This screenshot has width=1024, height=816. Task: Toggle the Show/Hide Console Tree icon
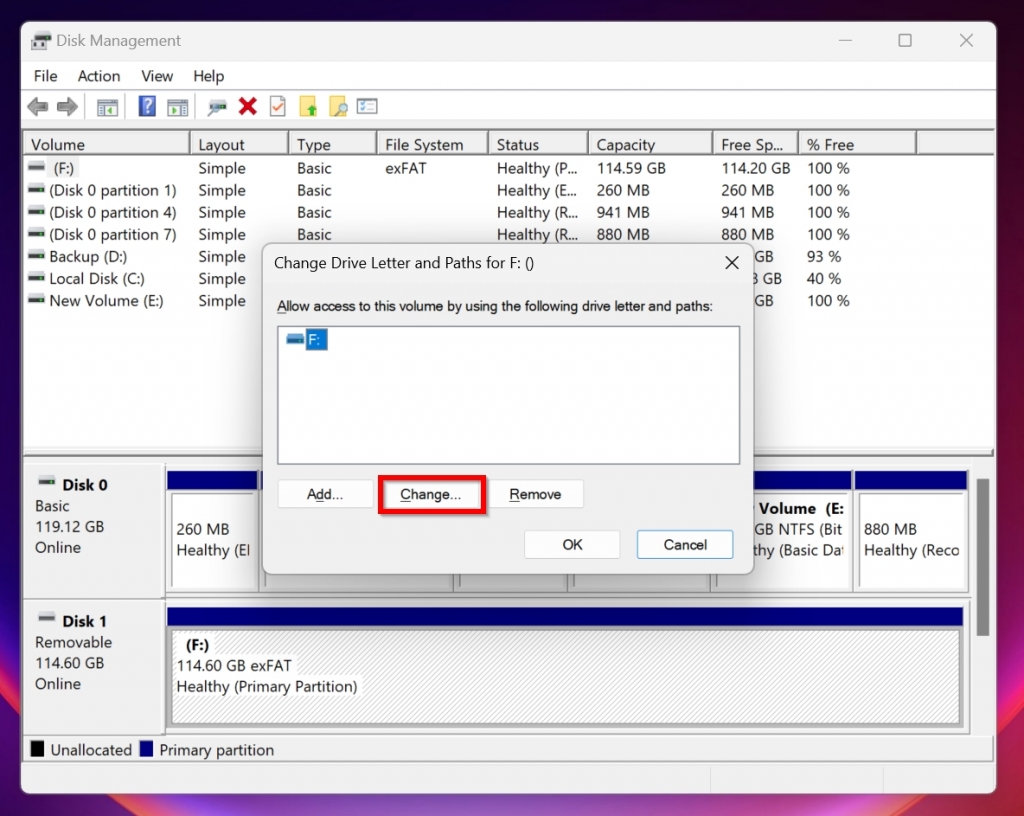[x=107, y=106]
